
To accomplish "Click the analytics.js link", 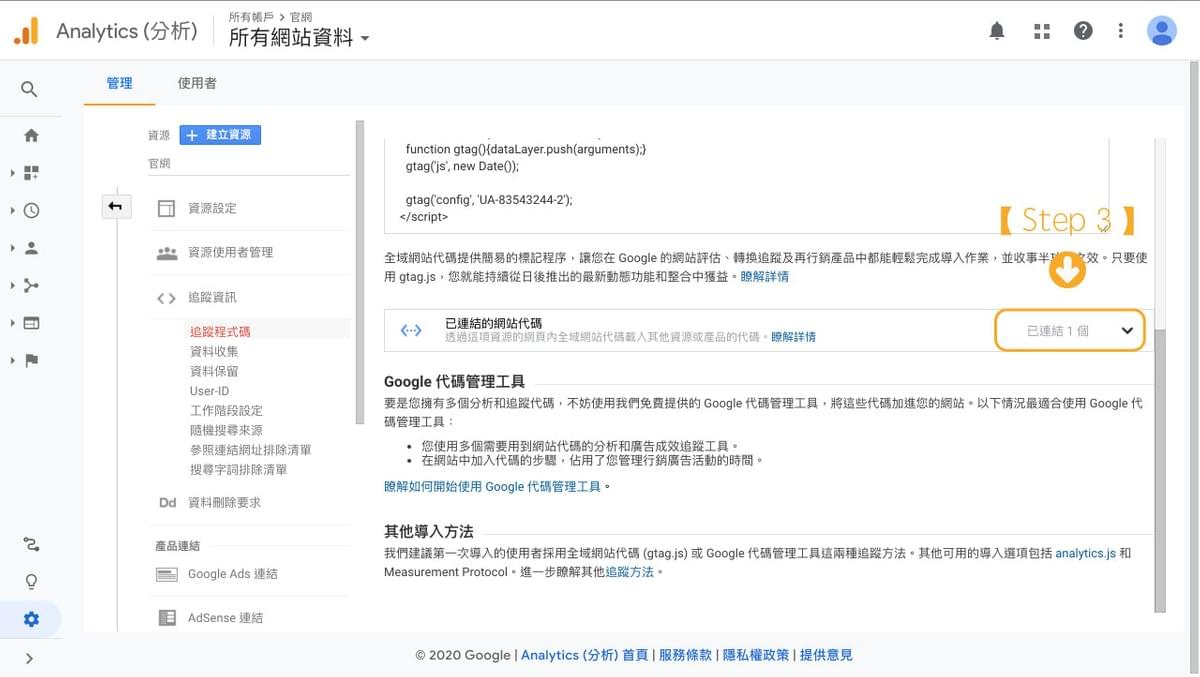I will pyautogui.click(x=1085, y=553).
